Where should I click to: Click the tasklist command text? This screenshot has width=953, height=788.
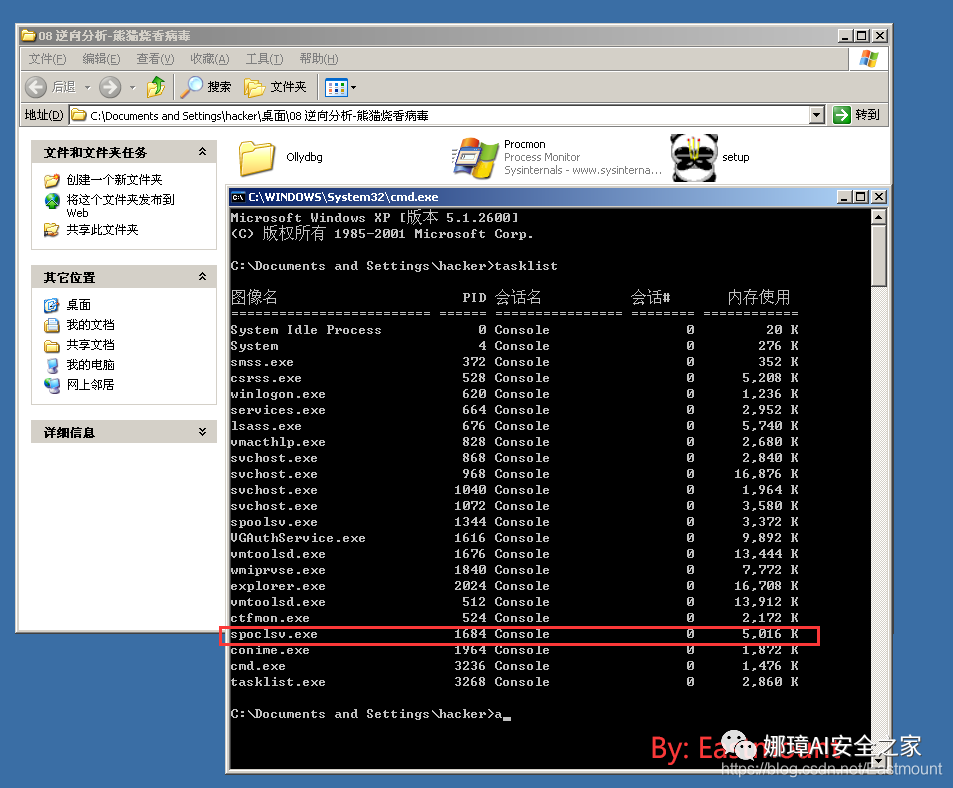tap(526, 266)
